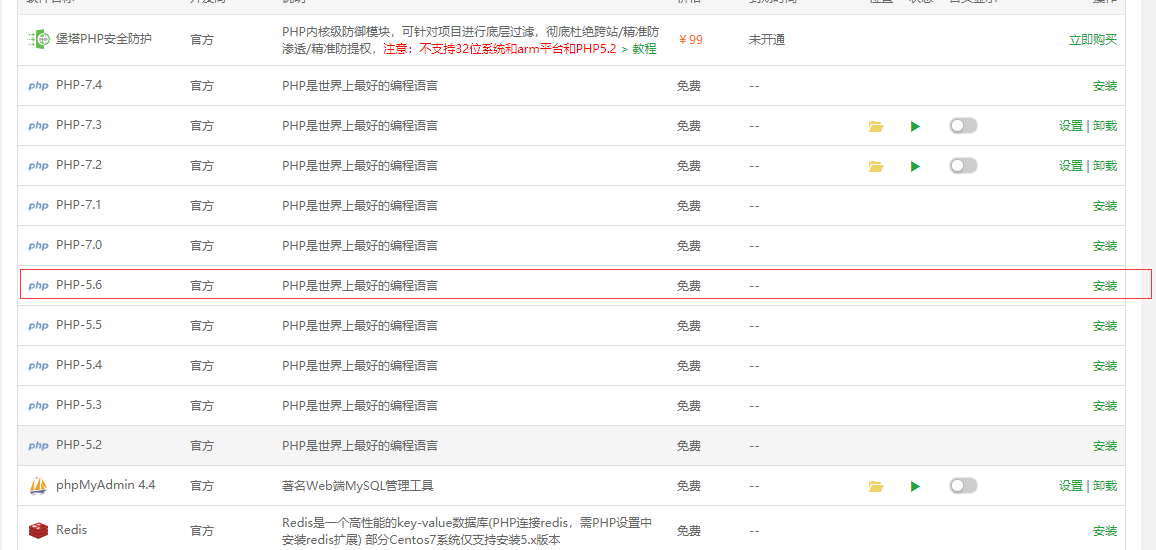
Task: Click the phpMyAdmin 4.4 sailboat icon
Action: 38,486
